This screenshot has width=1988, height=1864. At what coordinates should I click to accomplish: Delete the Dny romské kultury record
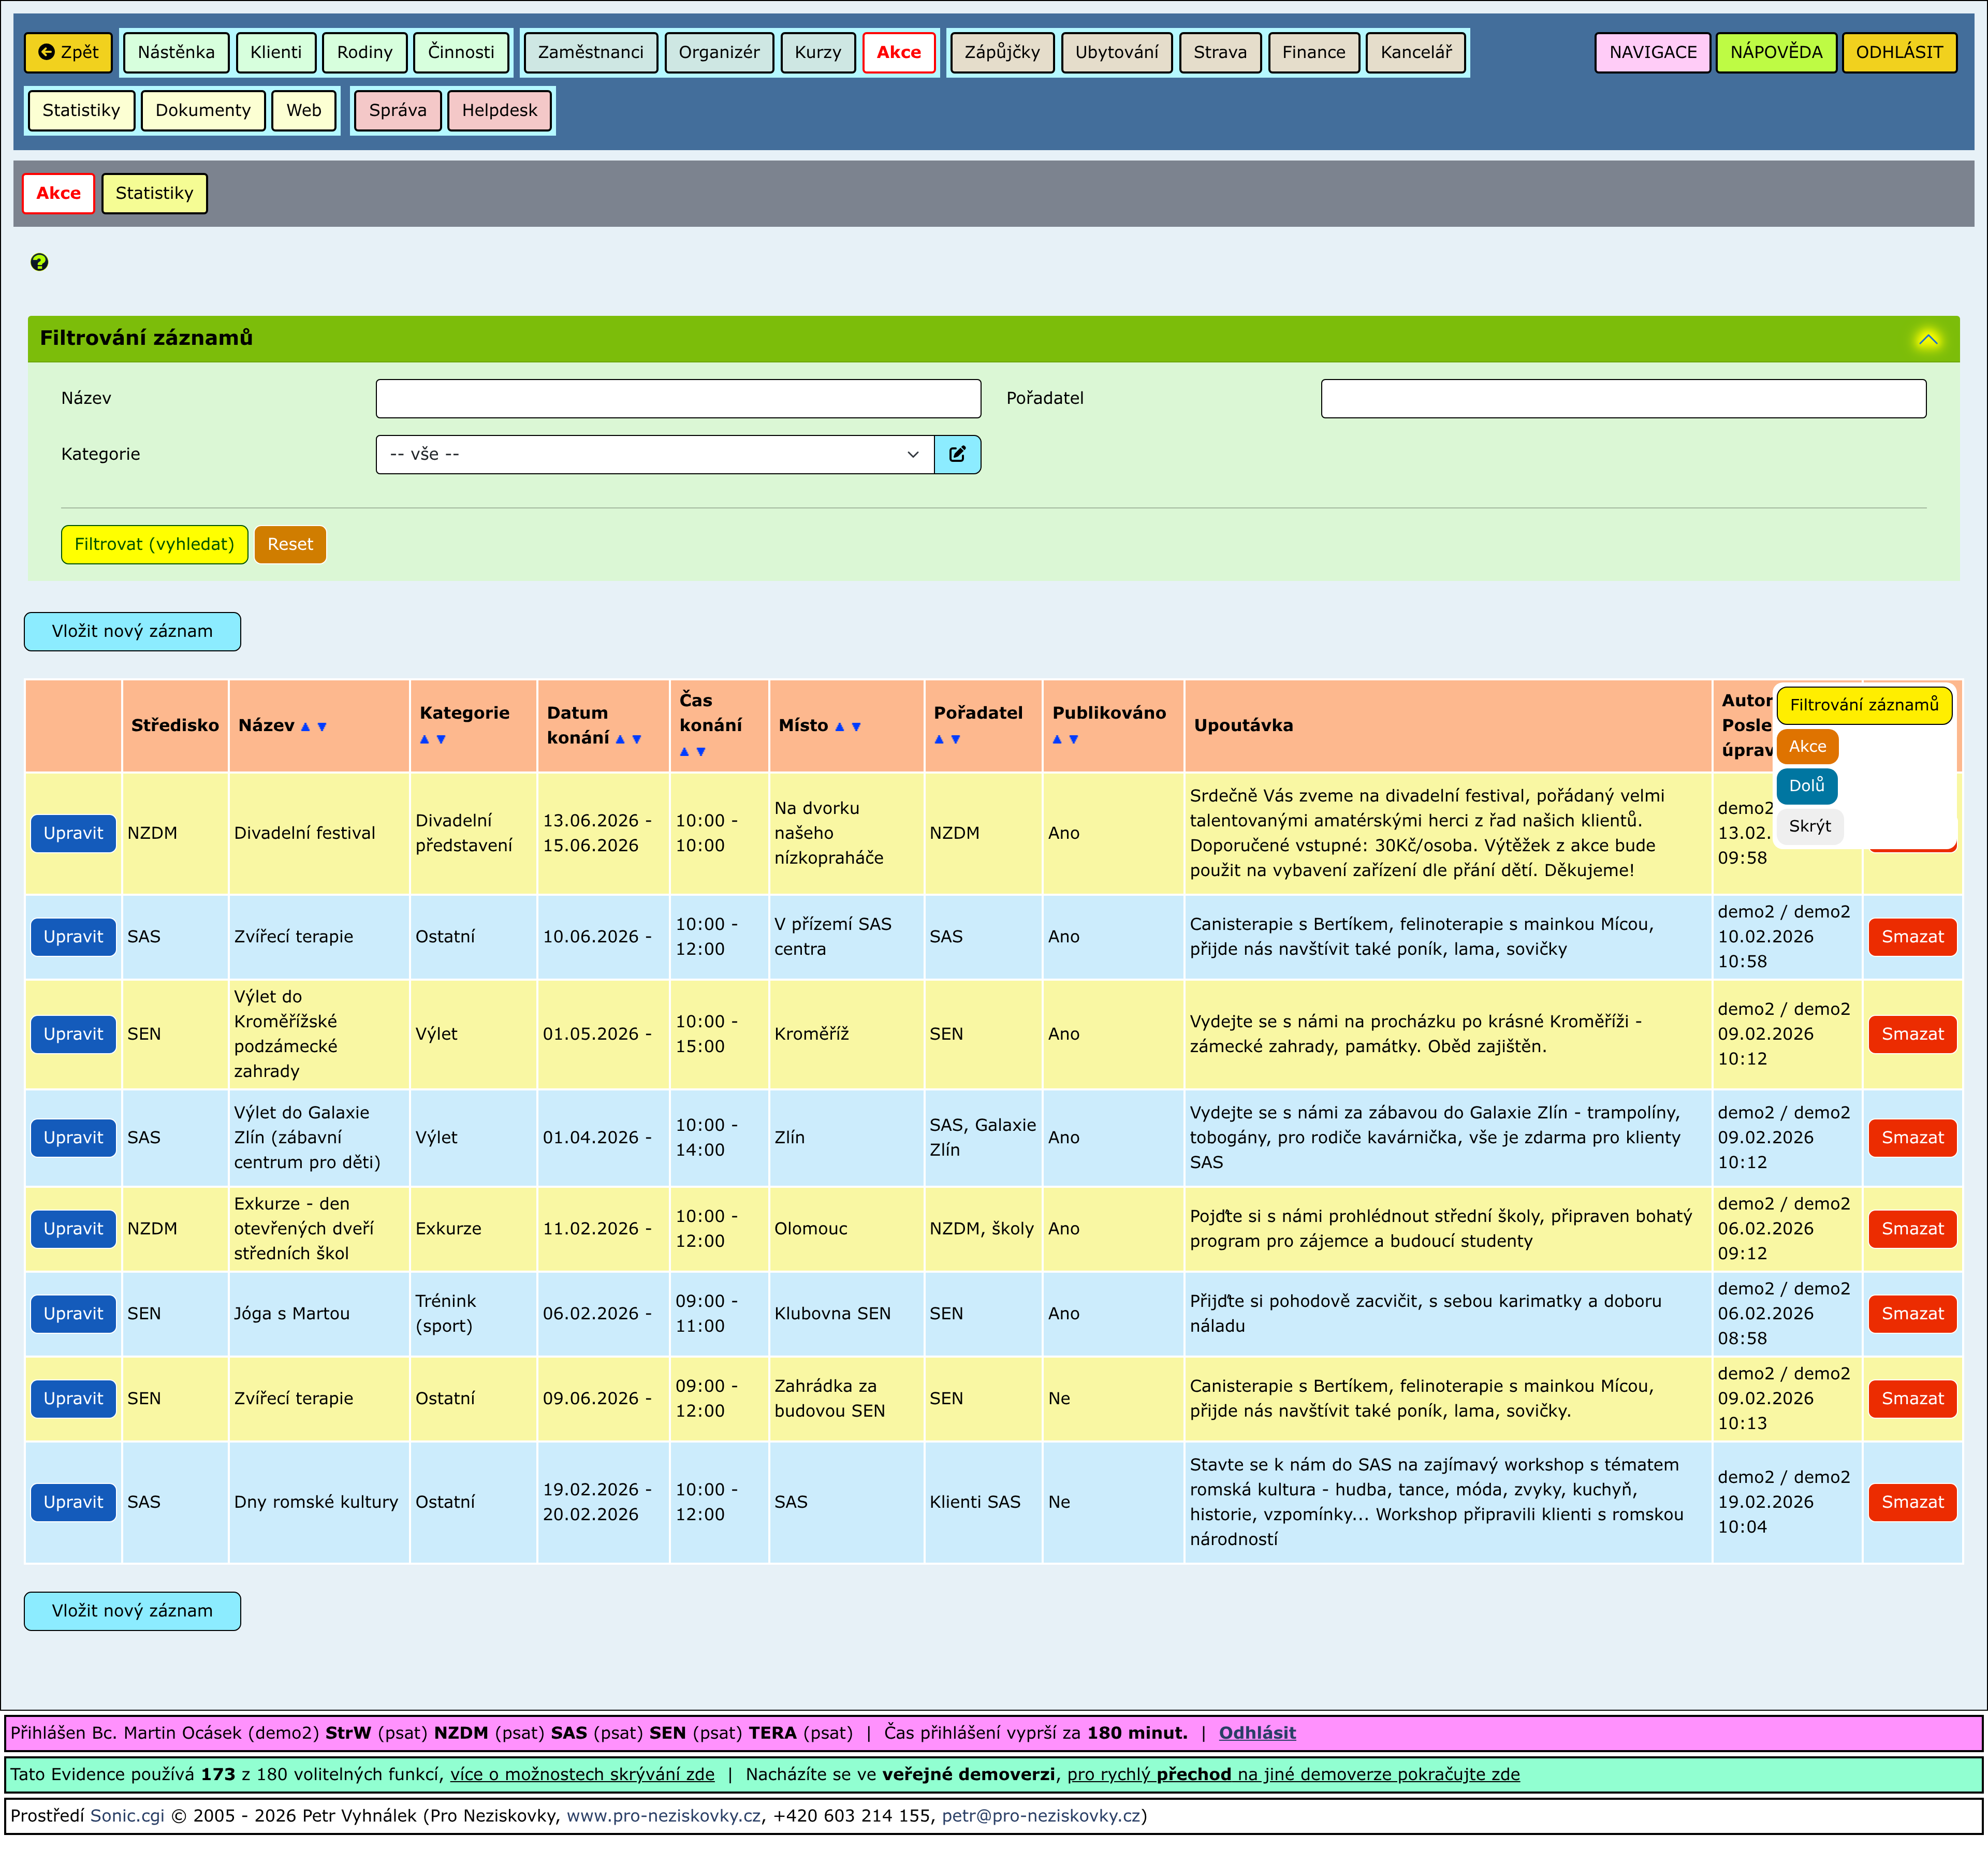tap(1911, 1501)
